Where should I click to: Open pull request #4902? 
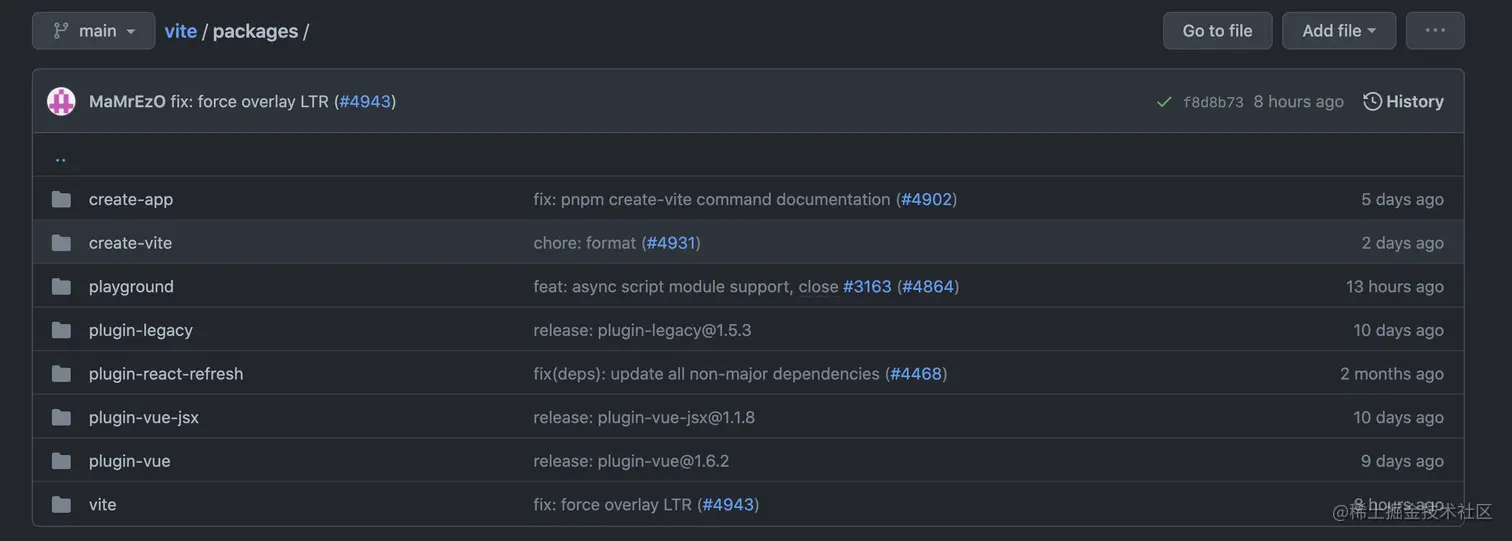(x=926, y=199)
